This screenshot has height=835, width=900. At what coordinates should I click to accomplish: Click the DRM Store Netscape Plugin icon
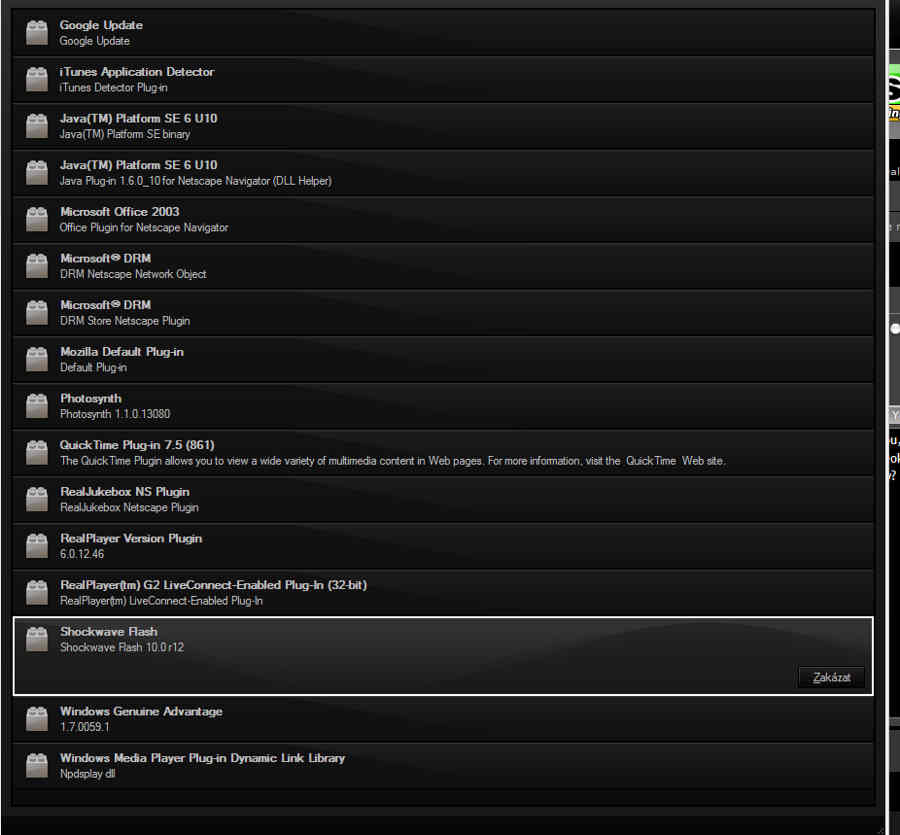(x=37, y=313)
